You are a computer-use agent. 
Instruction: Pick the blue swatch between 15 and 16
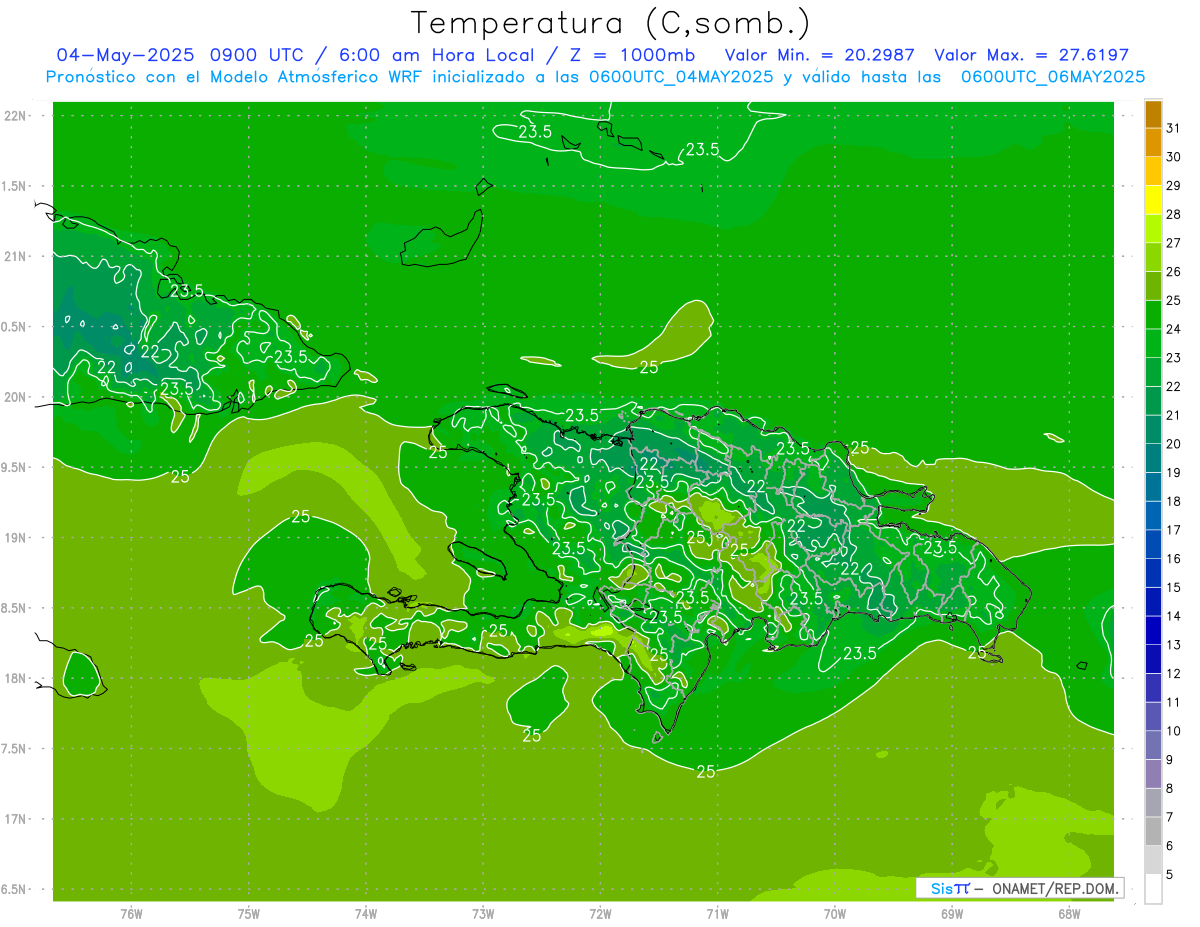tap(1153, 573)
